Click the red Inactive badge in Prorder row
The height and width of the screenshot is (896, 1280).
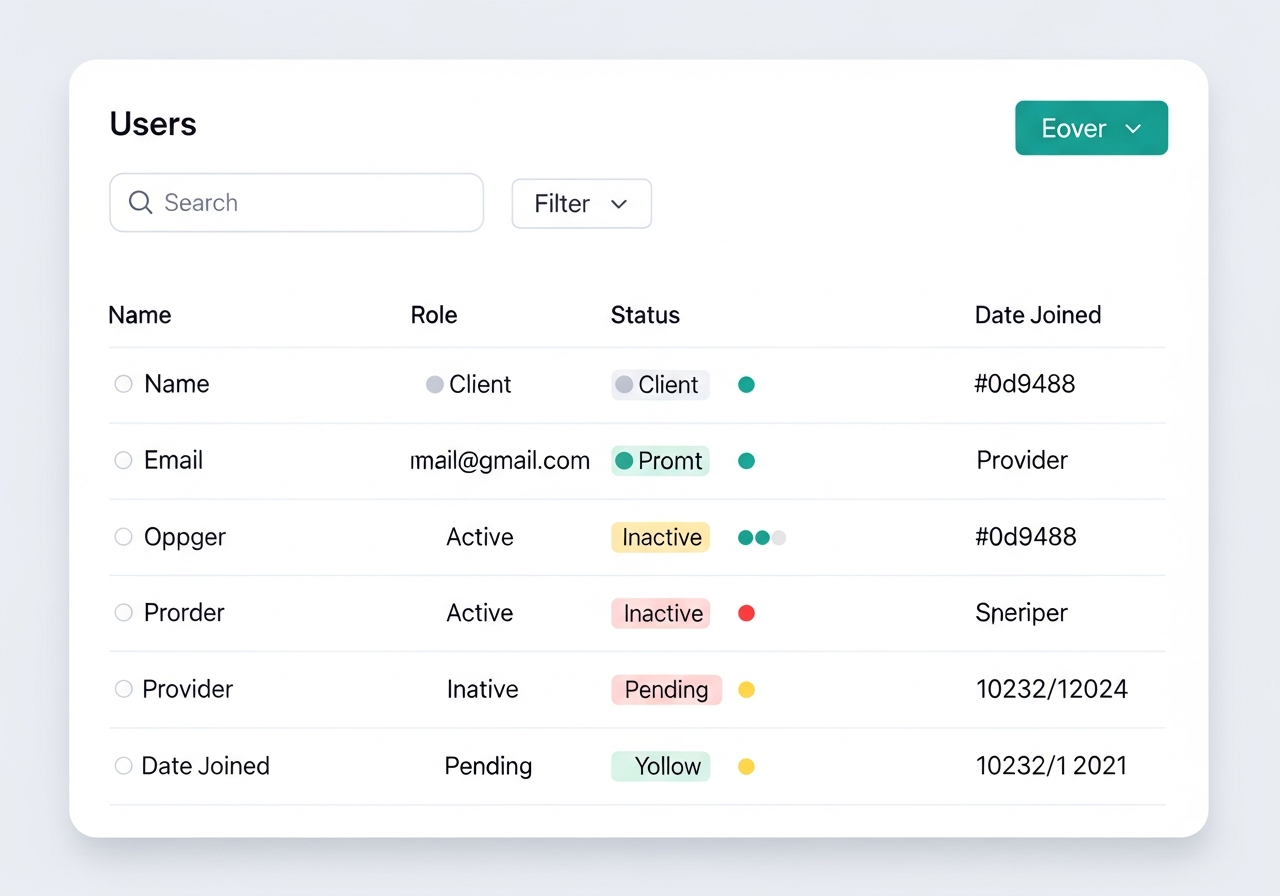(x=660, y=613)
